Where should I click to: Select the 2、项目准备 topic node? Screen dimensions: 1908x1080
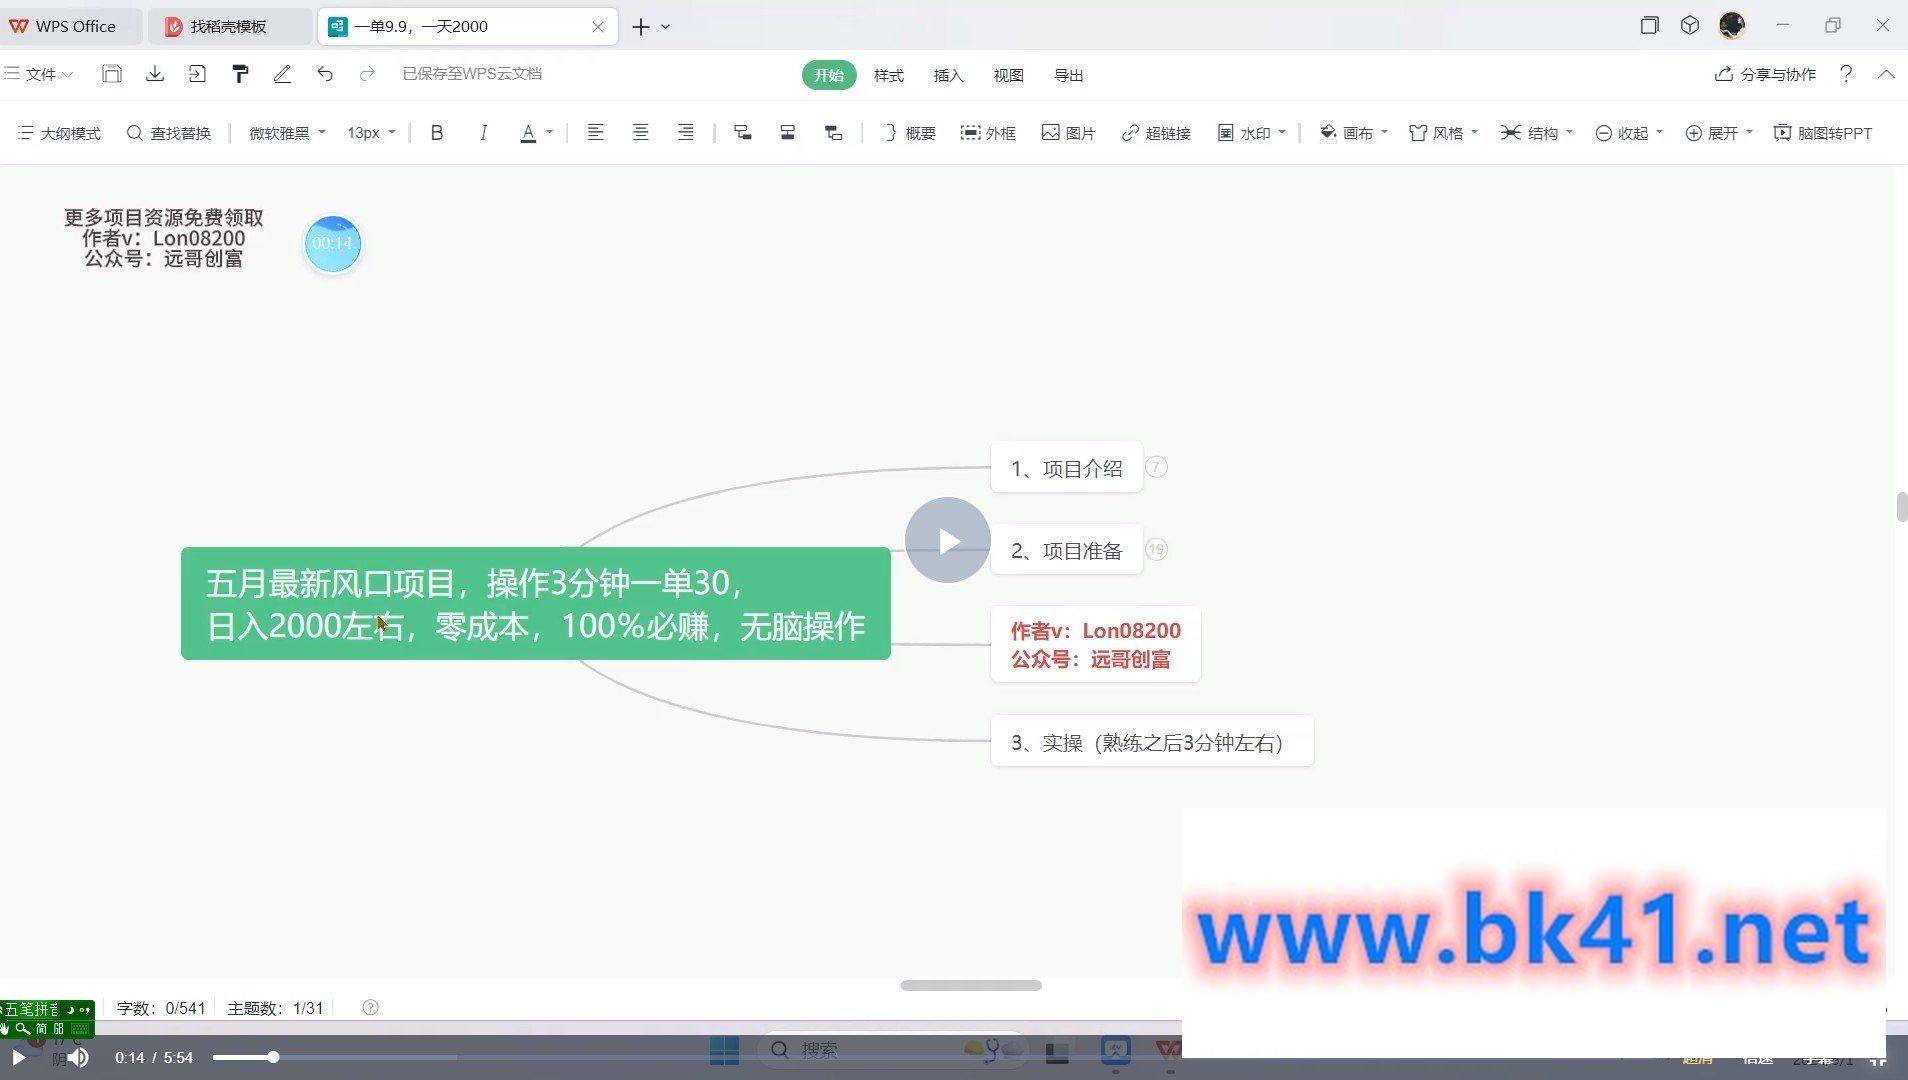click(1066, 550)
